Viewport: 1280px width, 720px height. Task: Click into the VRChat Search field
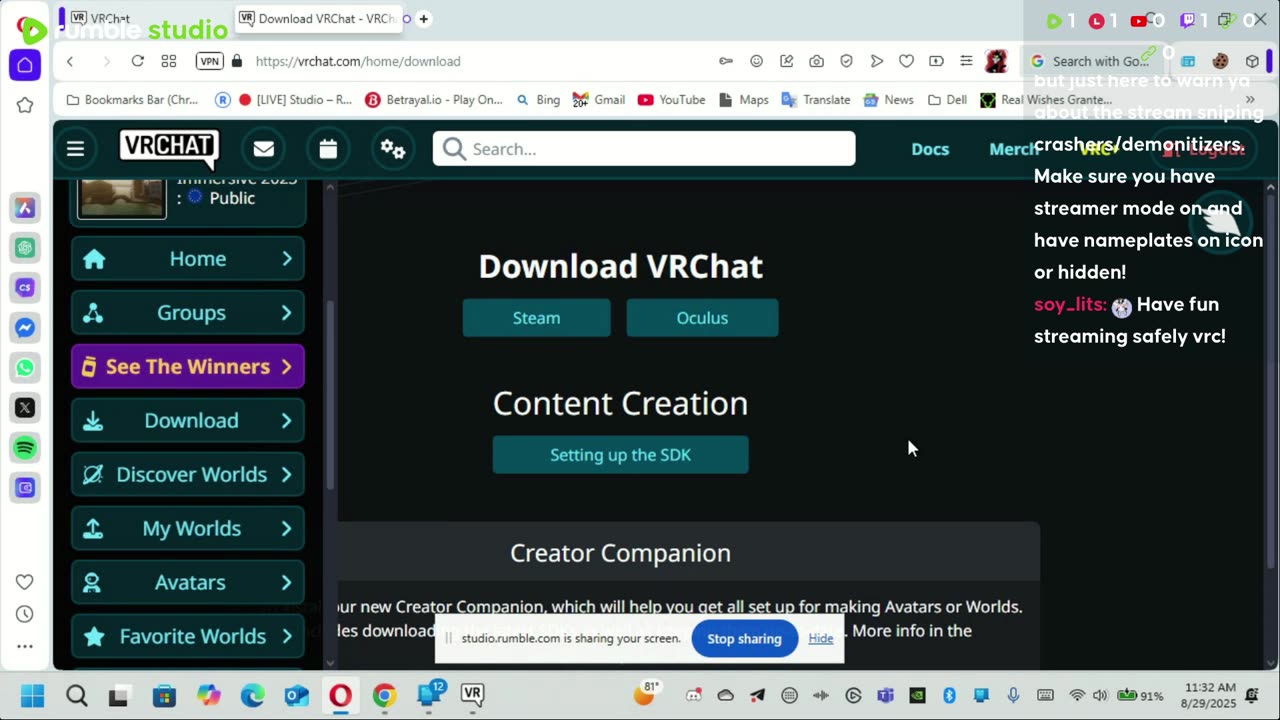[x=644, y=149]
